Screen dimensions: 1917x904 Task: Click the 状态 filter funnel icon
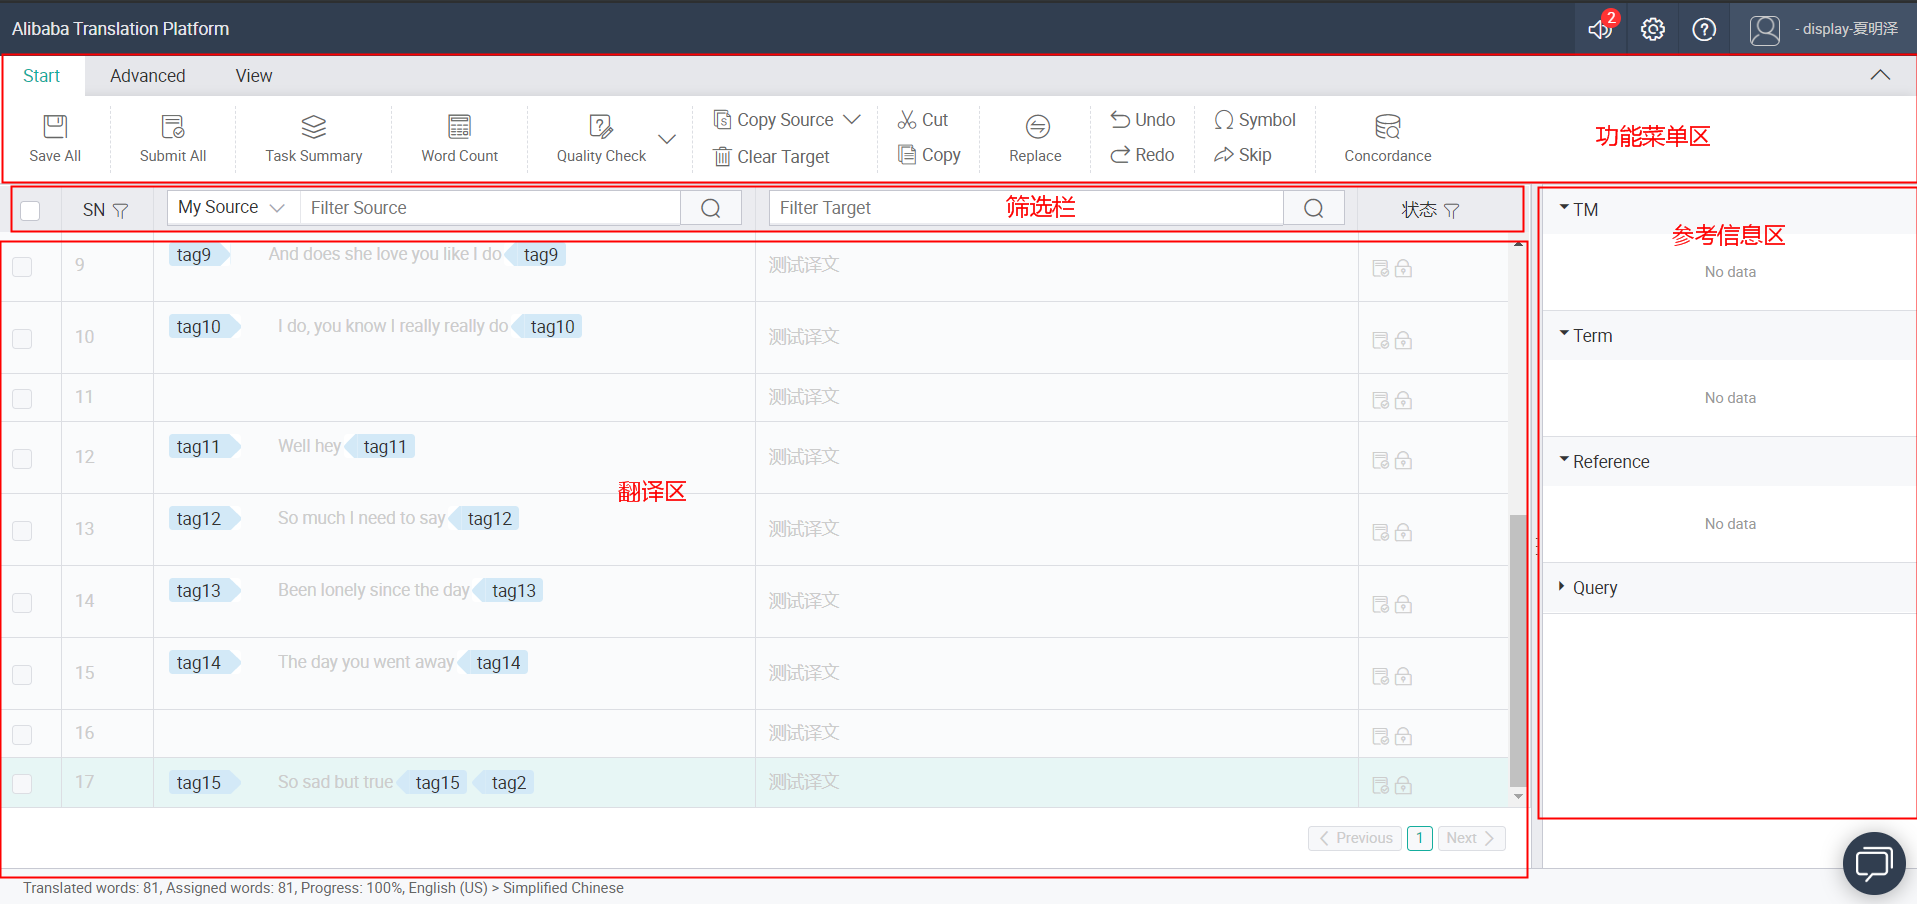click(1452, 210)
